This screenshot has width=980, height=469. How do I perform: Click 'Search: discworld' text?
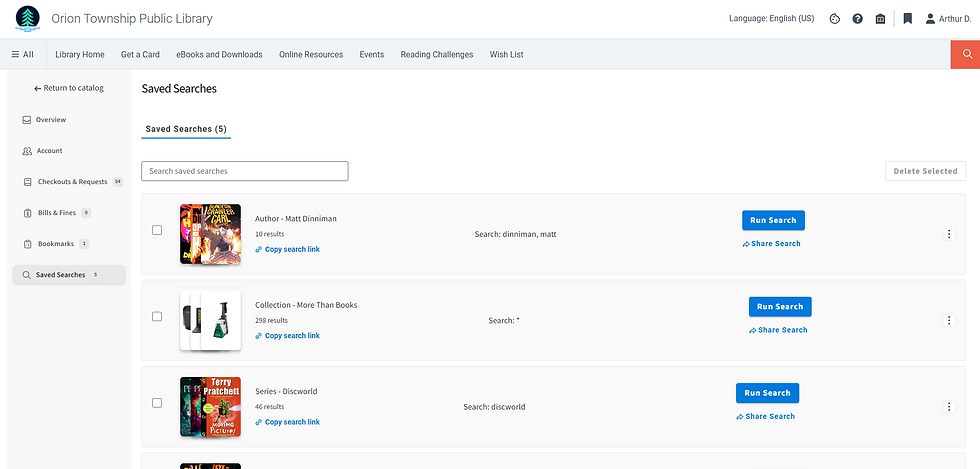(494, 407)
